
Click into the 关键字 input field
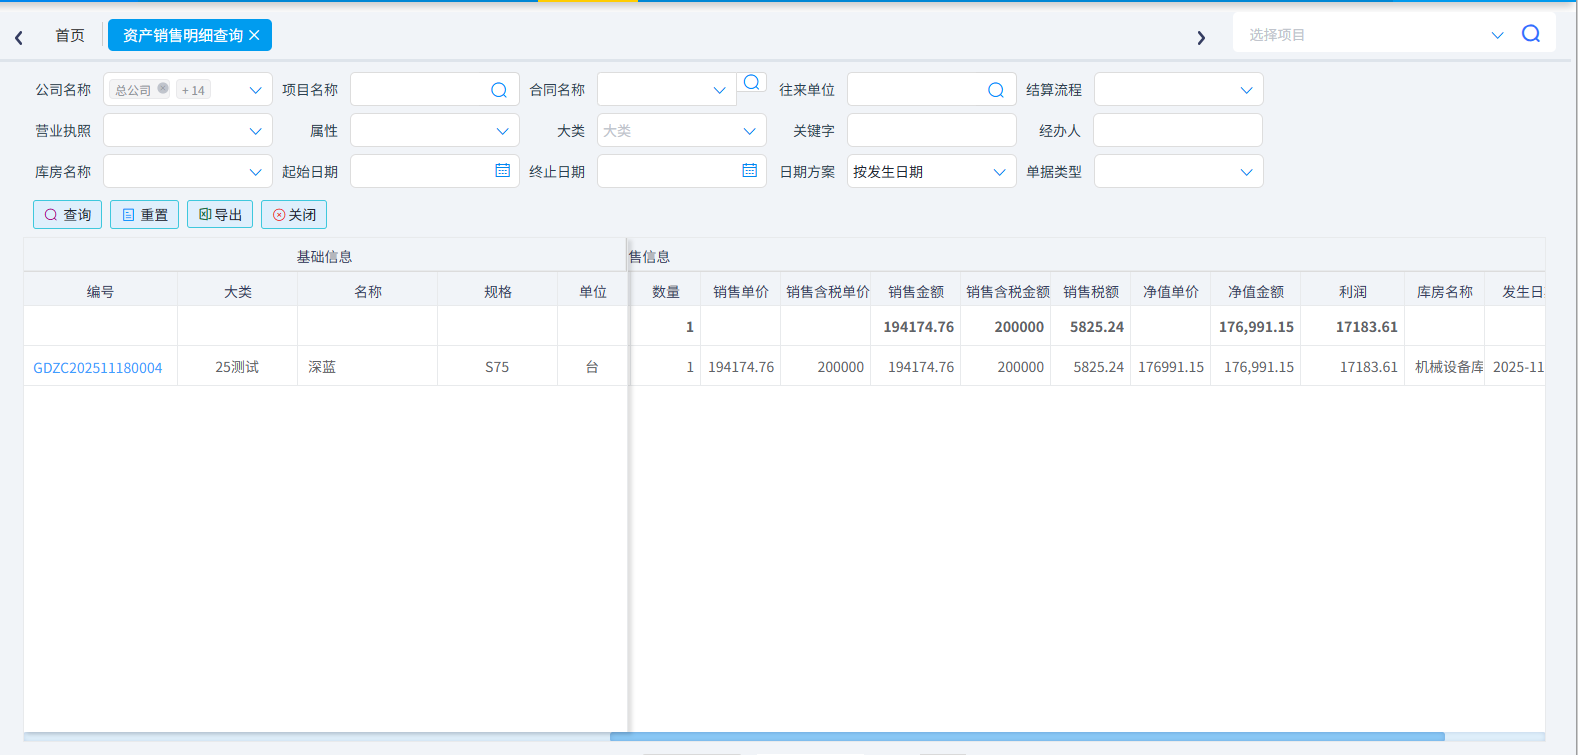pyautogui.click(x=931, y=131)
